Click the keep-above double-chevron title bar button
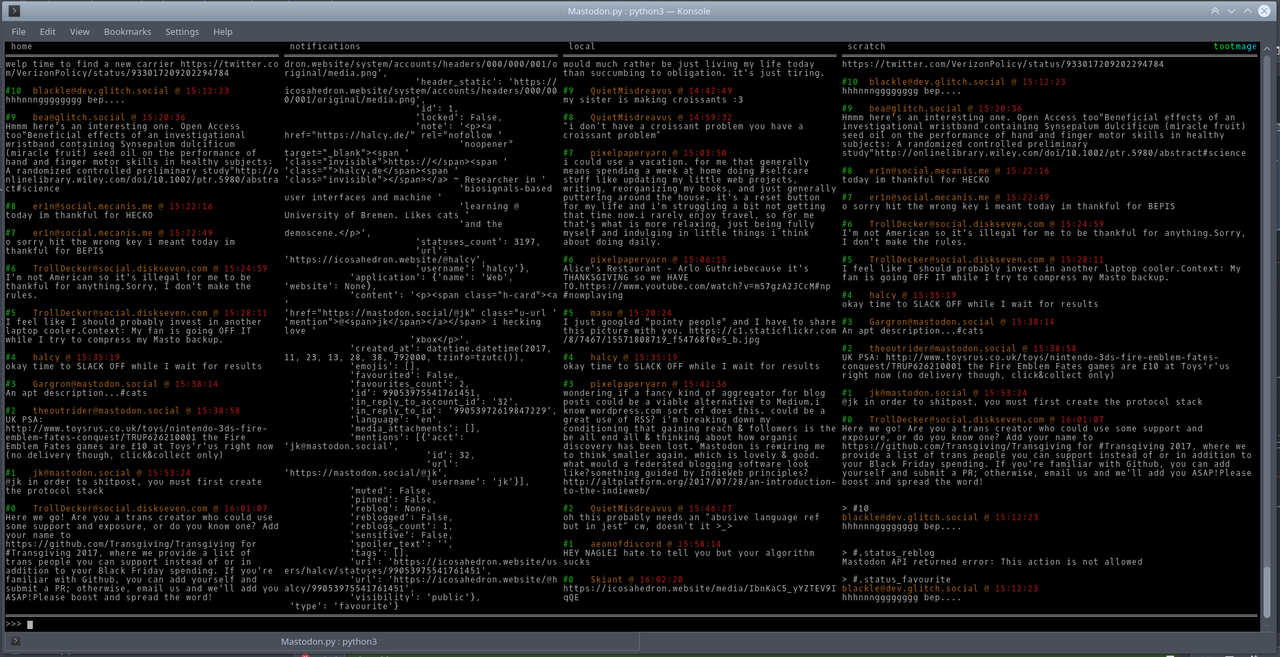Viewport: 1280px width, 657px height. click(x=1214, y=10)
